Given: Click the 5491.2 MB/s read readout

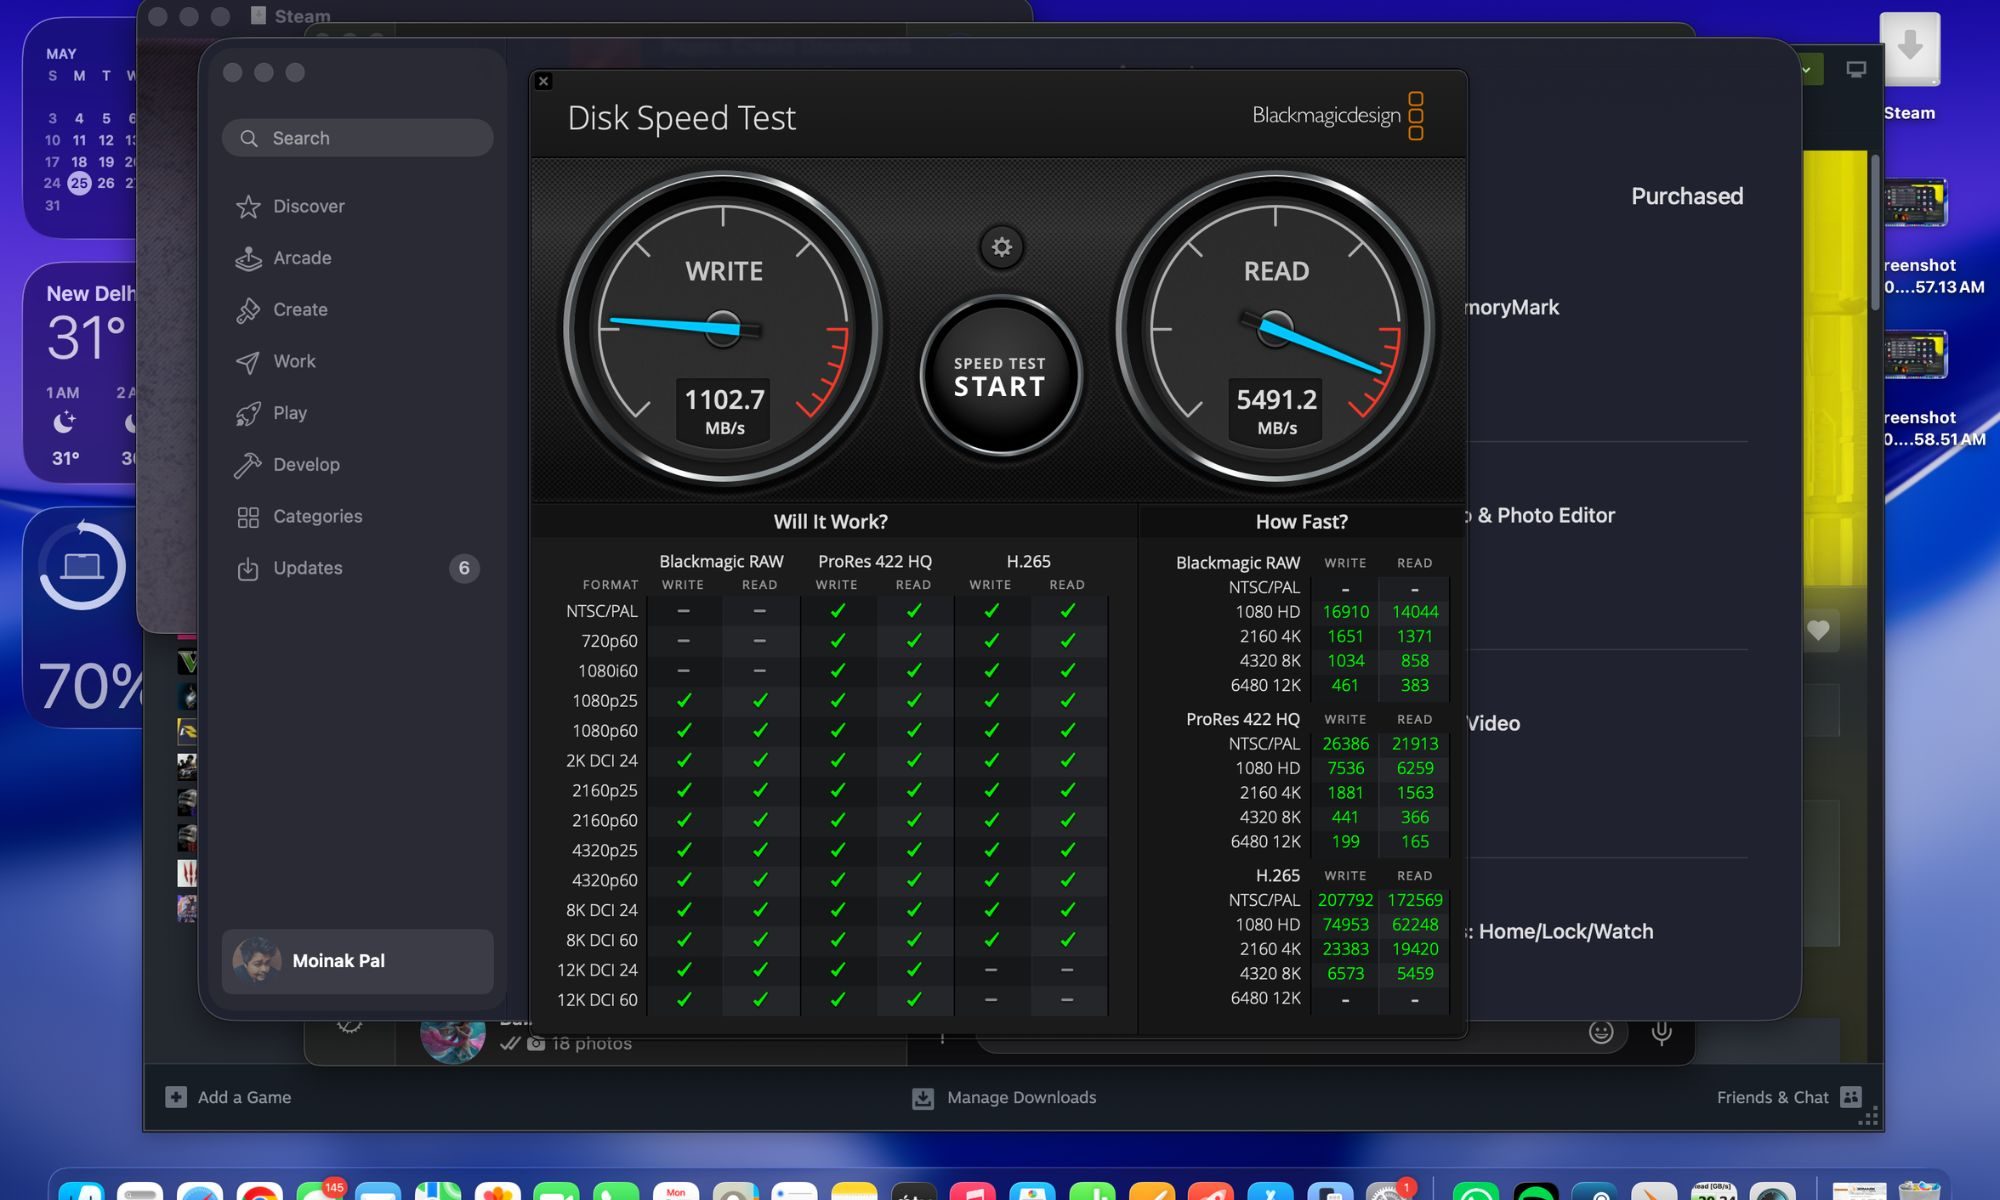Looking at the screenshot, I should coord(1277,411).
